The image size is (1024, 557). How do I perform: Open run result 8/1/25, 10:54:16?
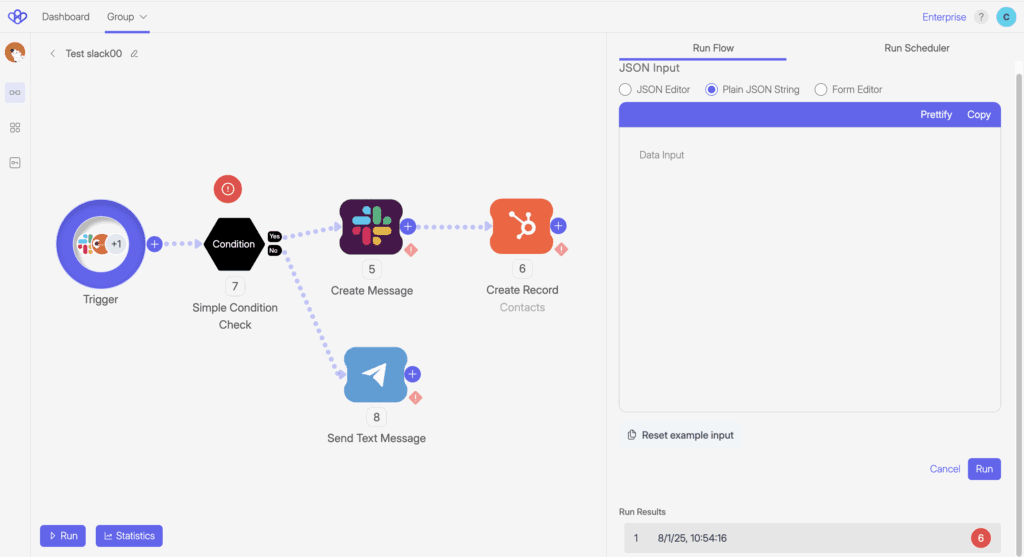pyautogui.click(x=812, y=538)
